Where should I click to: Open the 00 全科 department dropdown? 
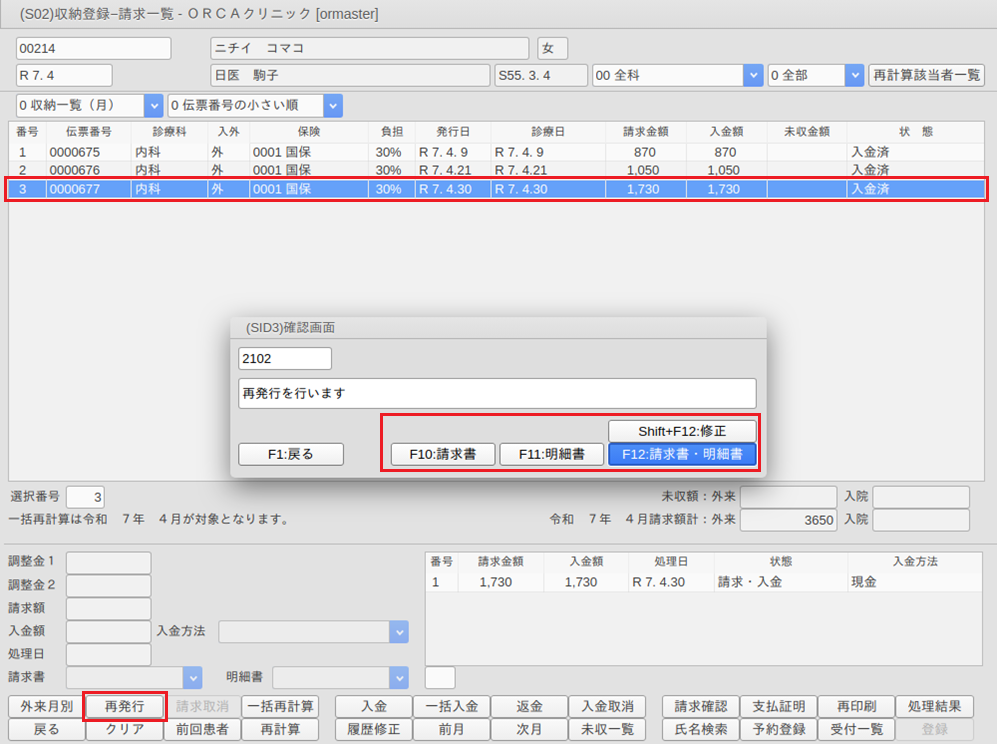coord(752,76)
